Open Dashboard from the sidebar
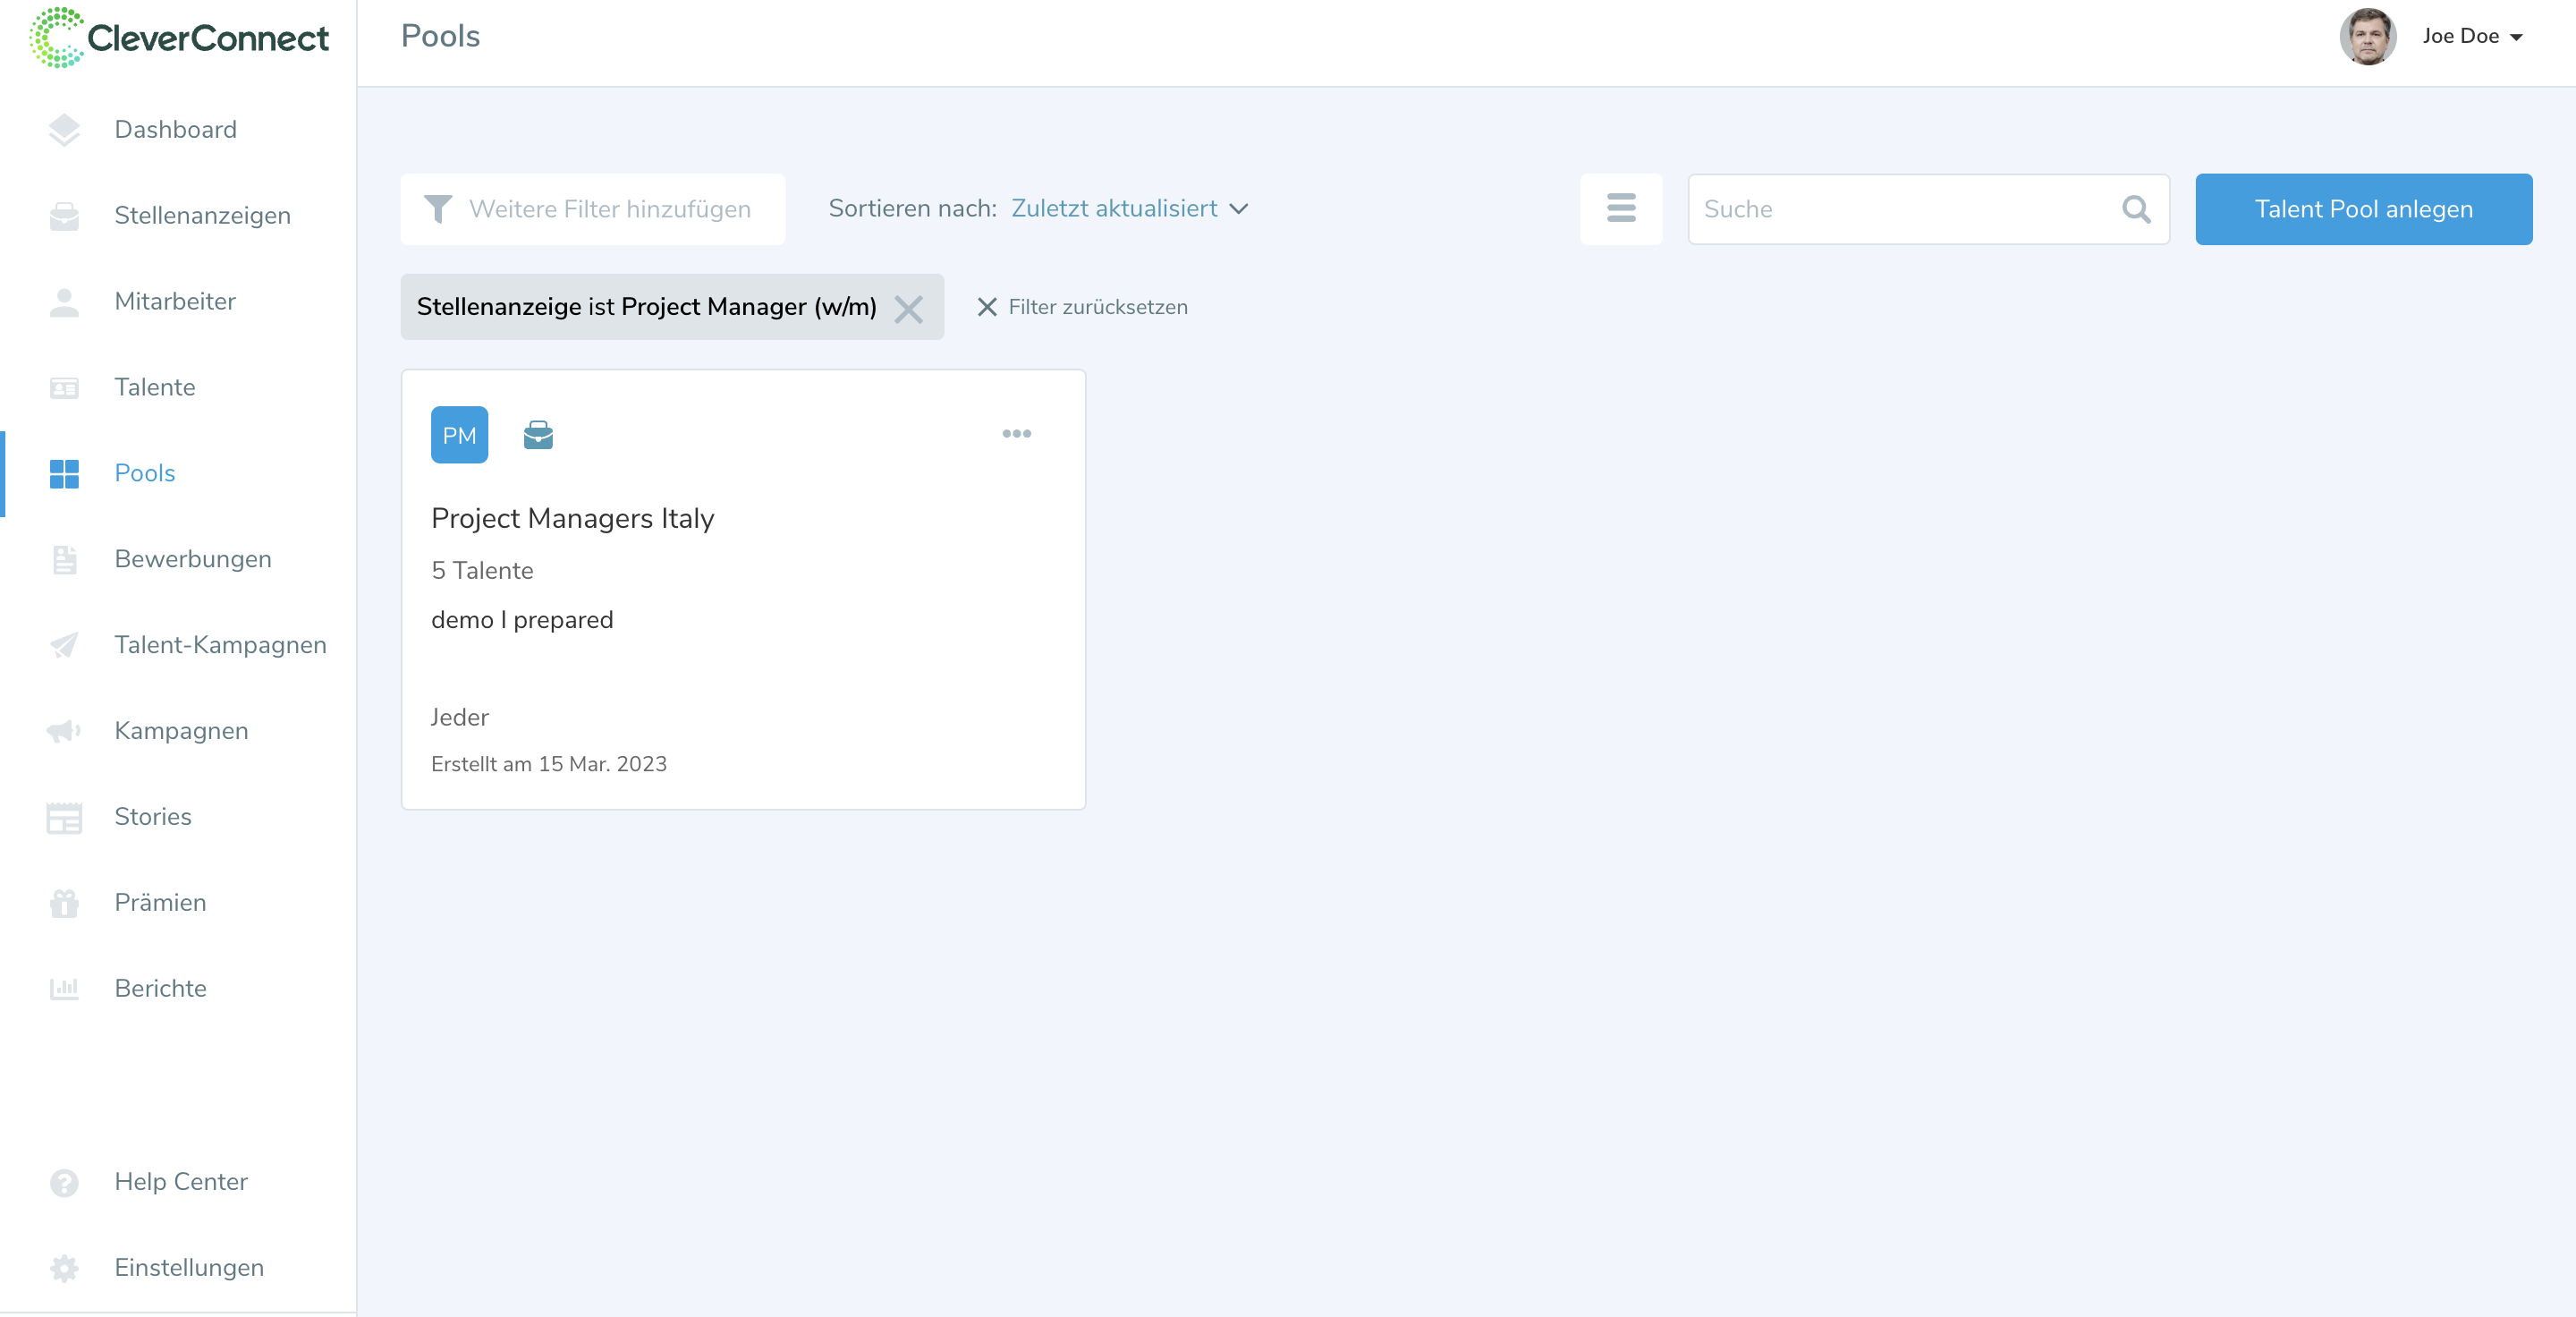The width and height of the screenshot is (2576, 1317). (175, 129)
